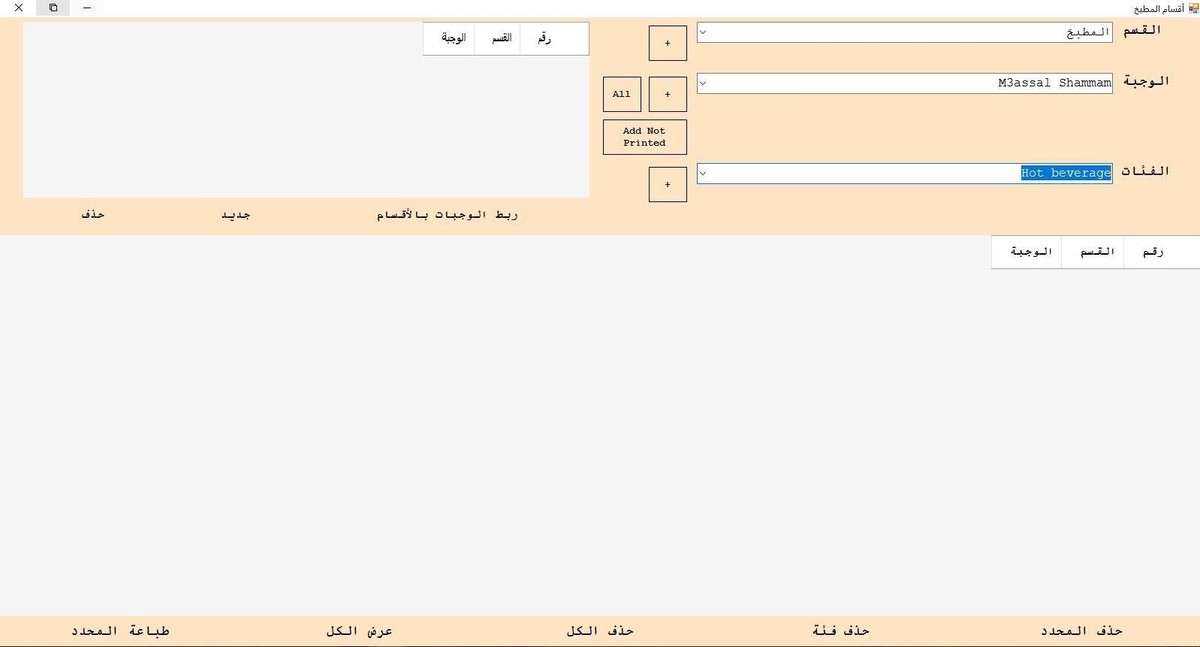Select القسم column header in lower grid

(x=1094, y=252)
